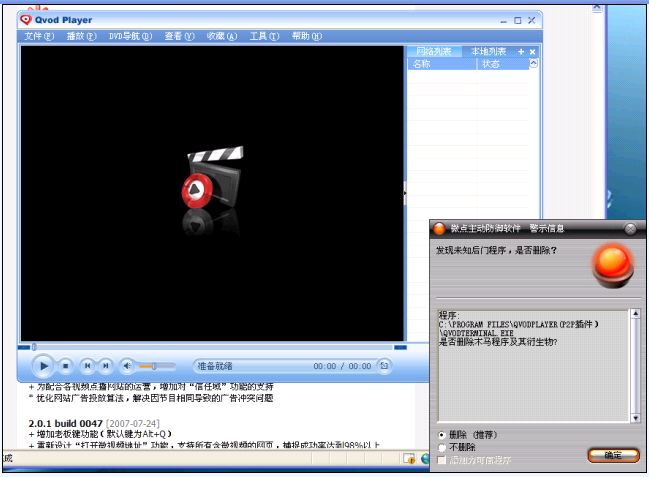The image size is (649, 477).
Task: Add item with playlist plus icon
Action: pyautogui.click(x=521, y=52)
